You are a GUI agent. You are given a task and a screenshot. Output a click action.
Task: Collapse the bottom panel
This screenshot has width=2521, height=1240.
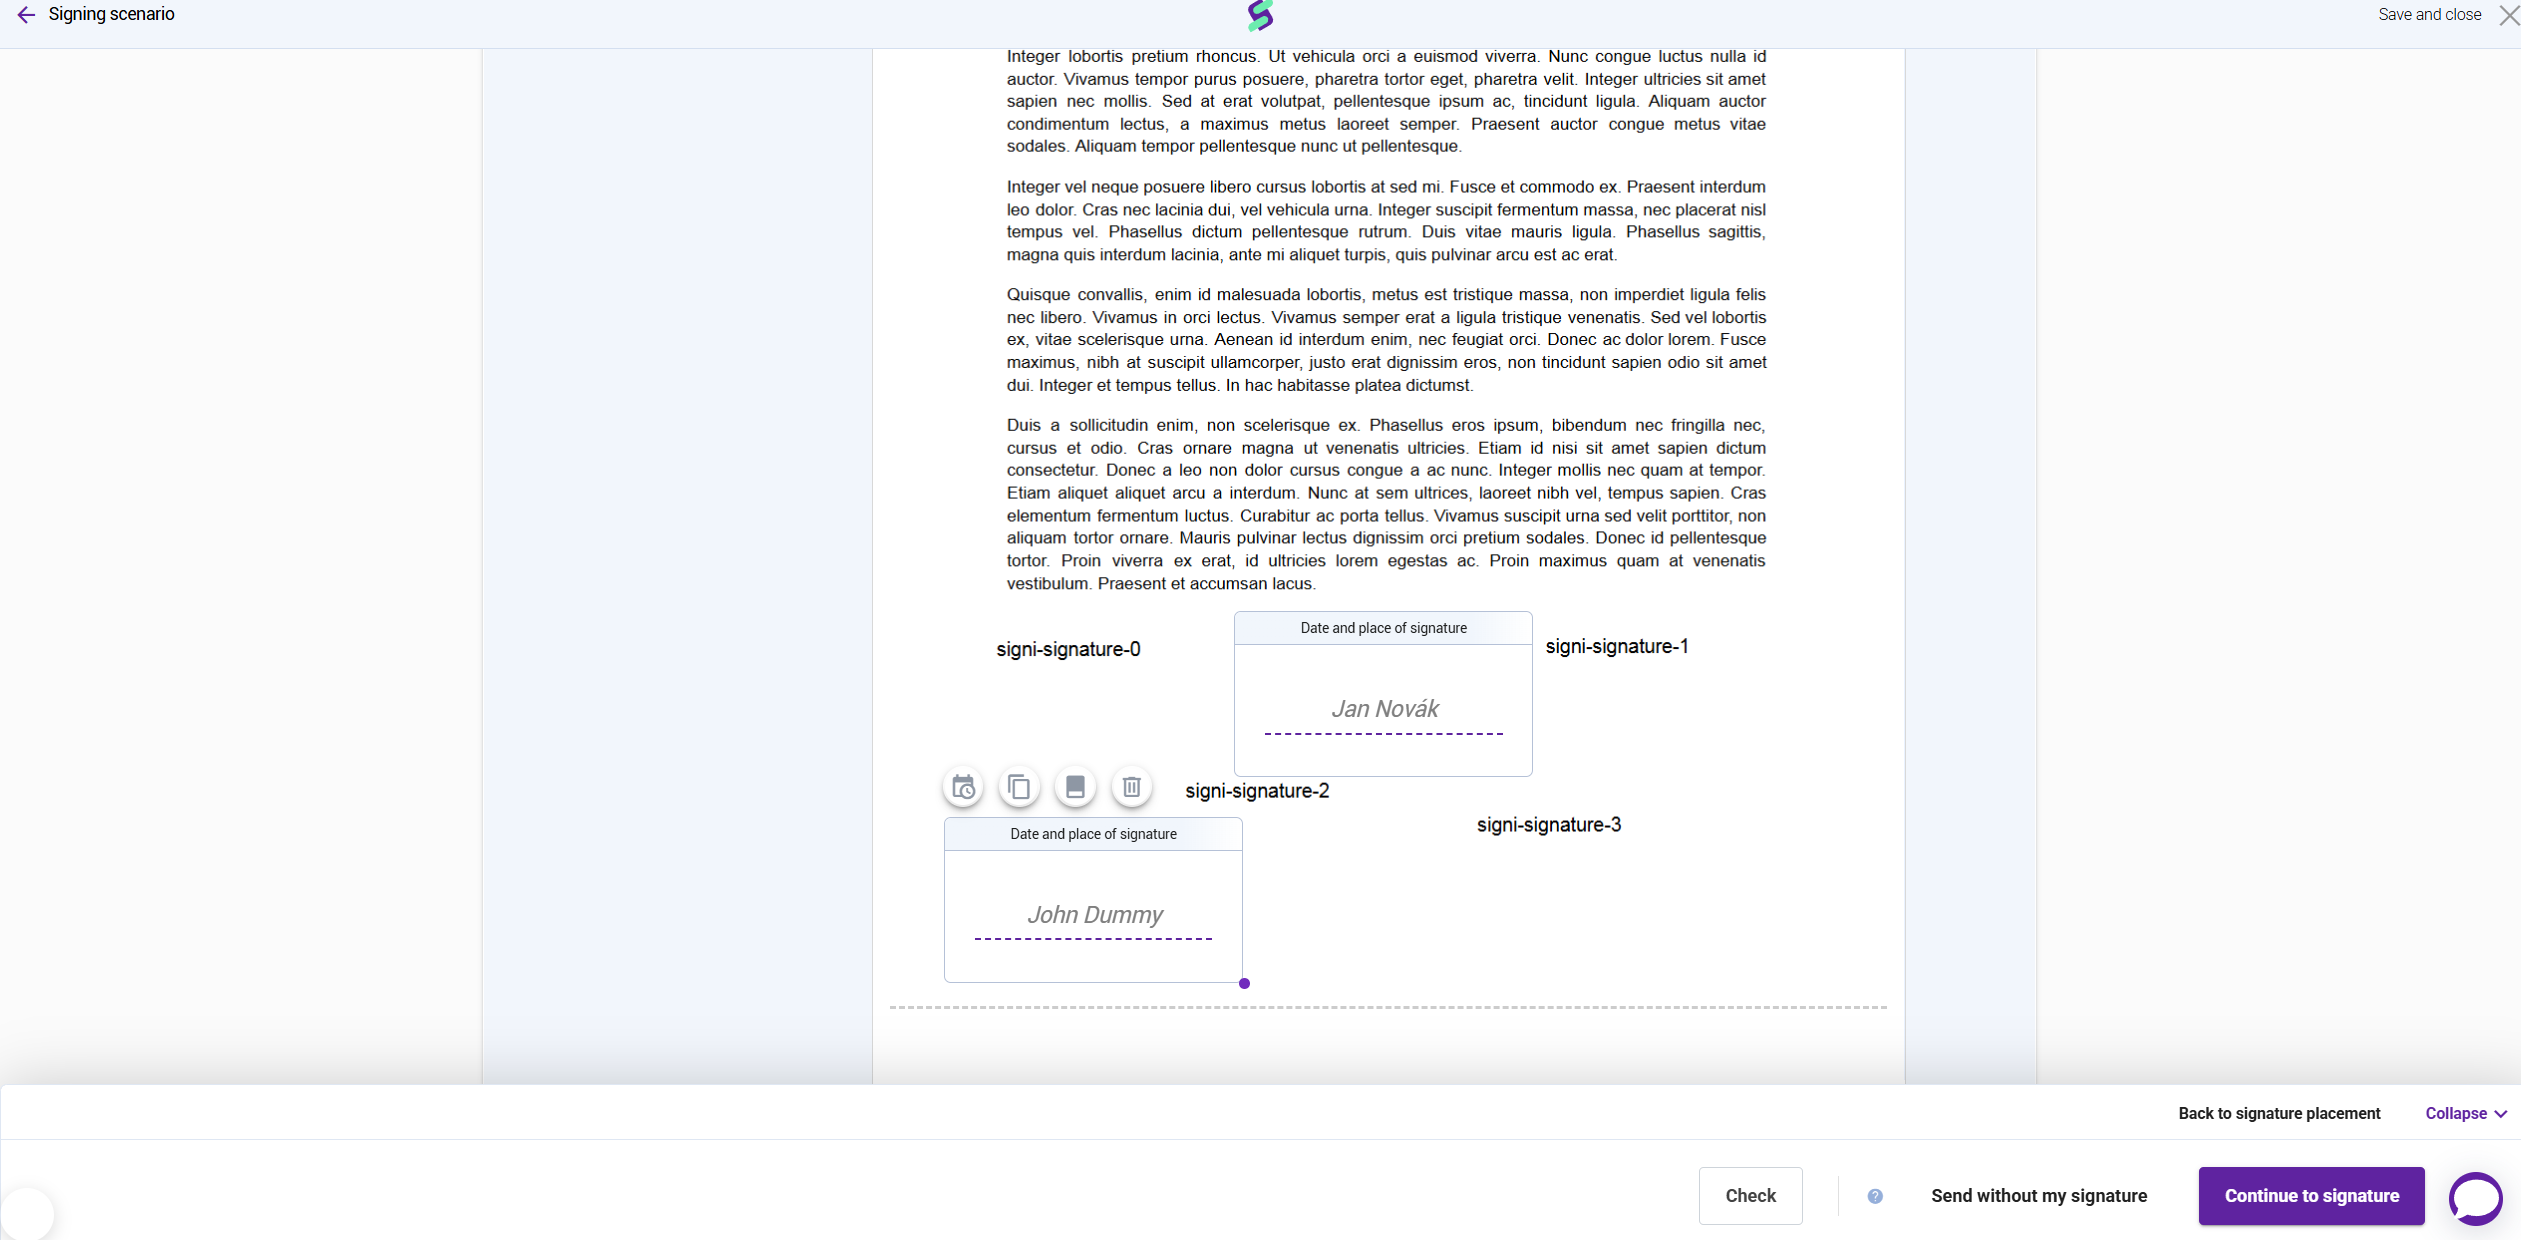coord(2456,1113)
